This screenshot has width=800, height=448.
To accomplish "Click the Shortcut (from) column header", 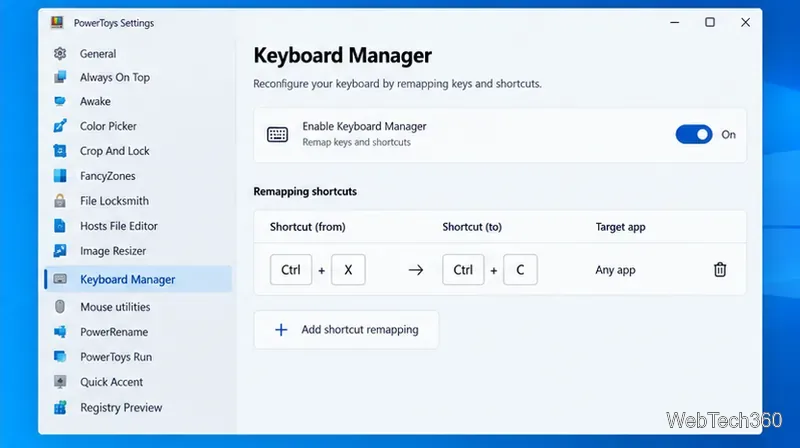I will point(308,227).
